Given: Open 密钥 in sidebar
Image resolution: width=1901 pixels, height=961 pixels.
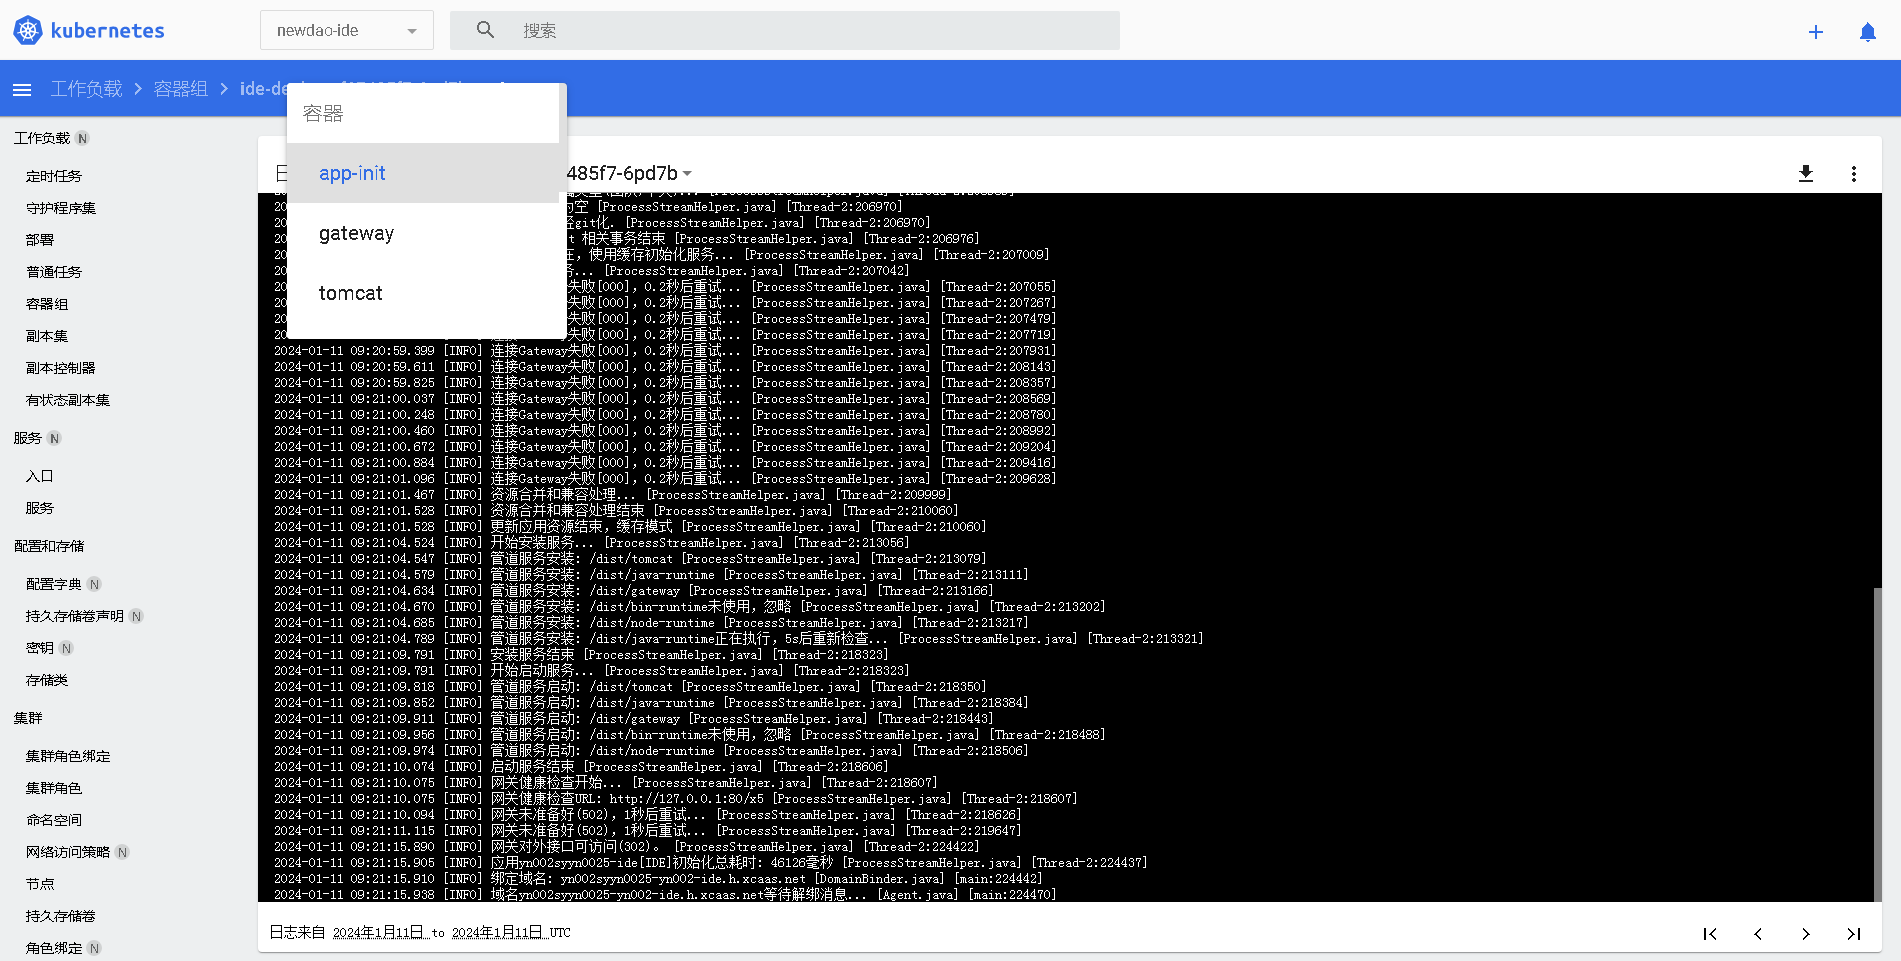Looking at the screenshot, I should point(40,648).
